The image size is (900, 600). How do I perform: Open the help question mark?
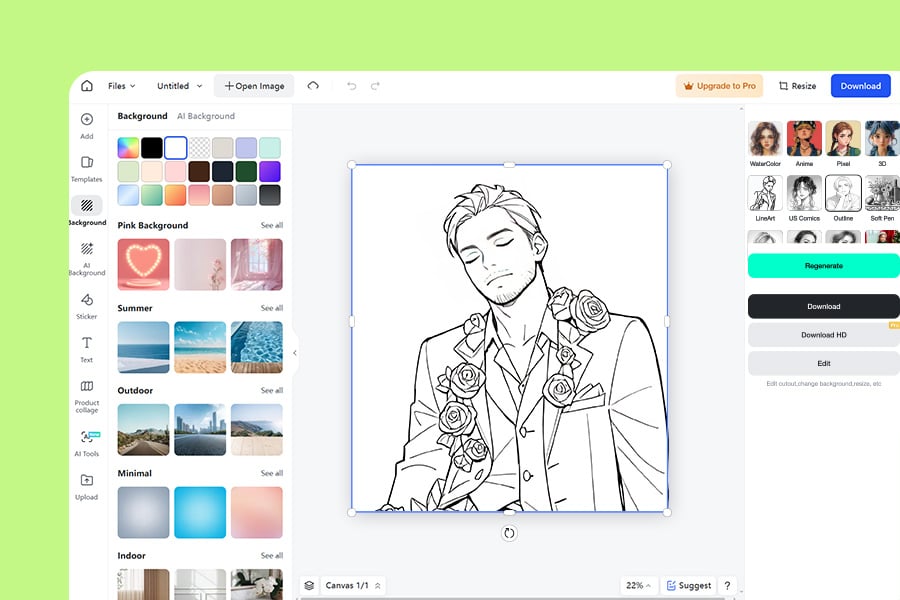pyautogui.click(x=727, y=585)
